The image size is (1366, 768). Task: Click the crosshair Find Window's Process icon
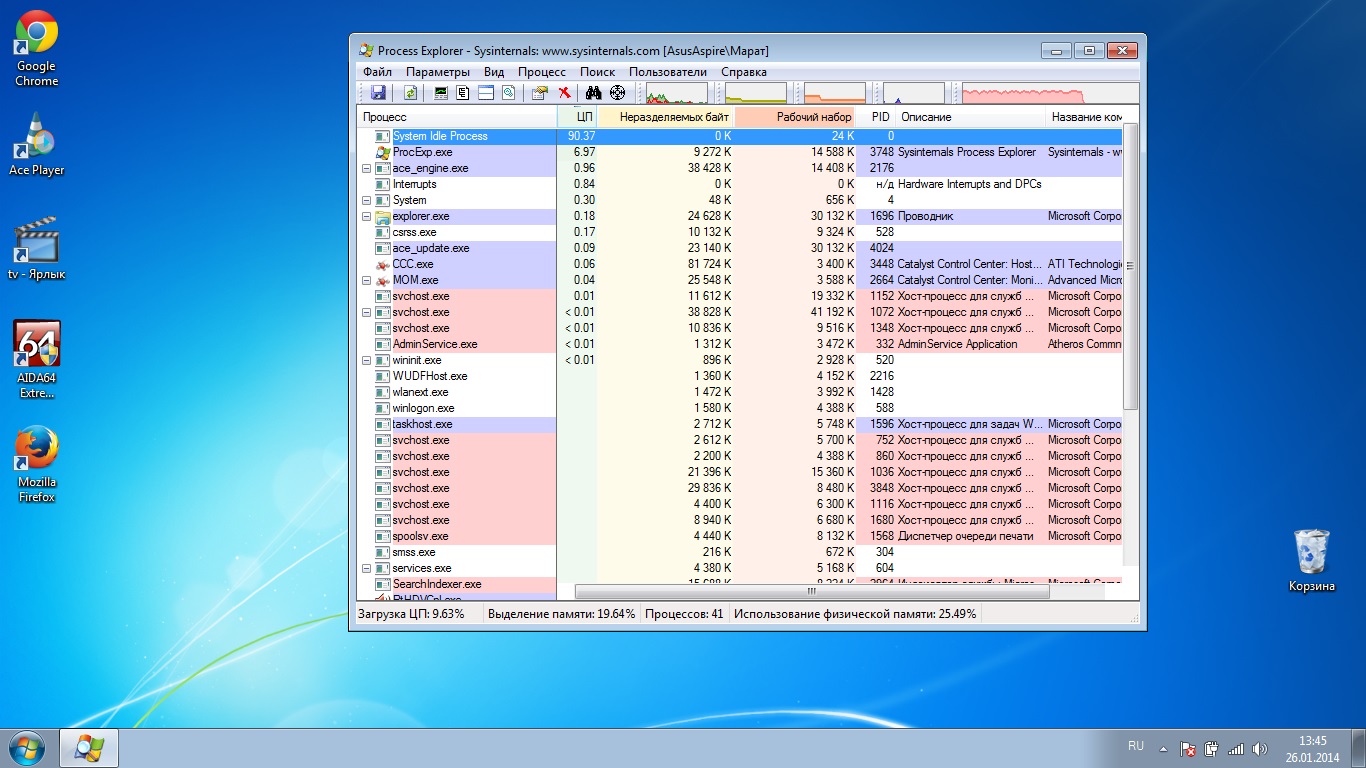(x=617, y=93)
